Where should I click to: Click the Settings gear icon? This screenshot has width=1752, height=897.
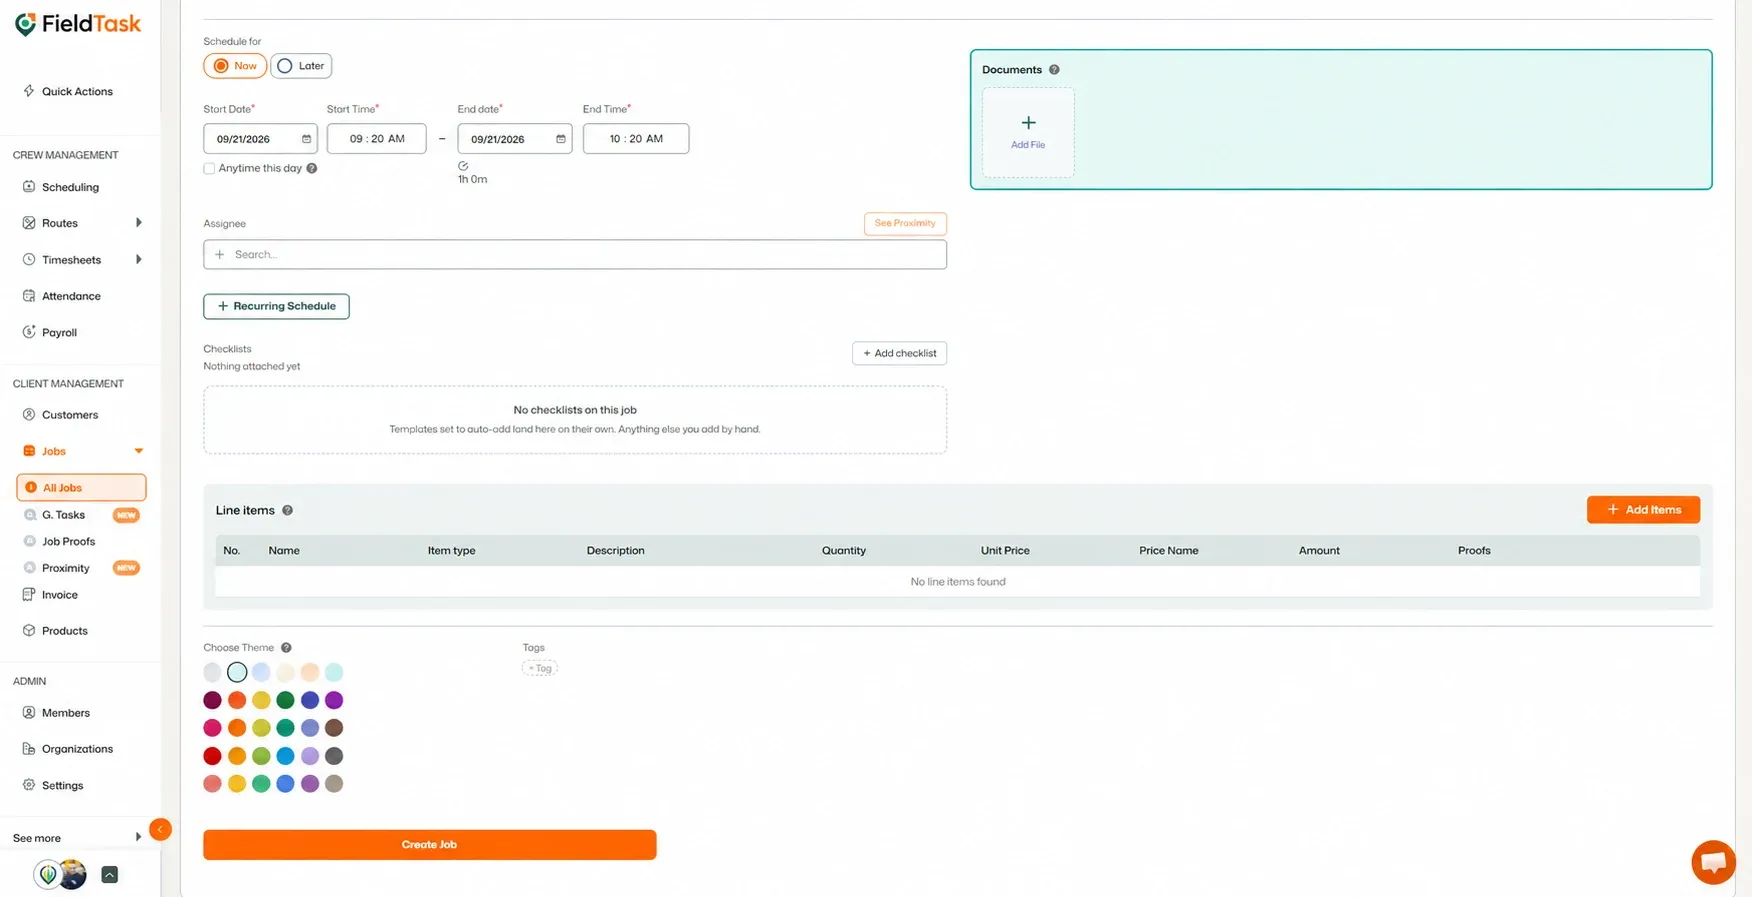(x=29, y=785)
